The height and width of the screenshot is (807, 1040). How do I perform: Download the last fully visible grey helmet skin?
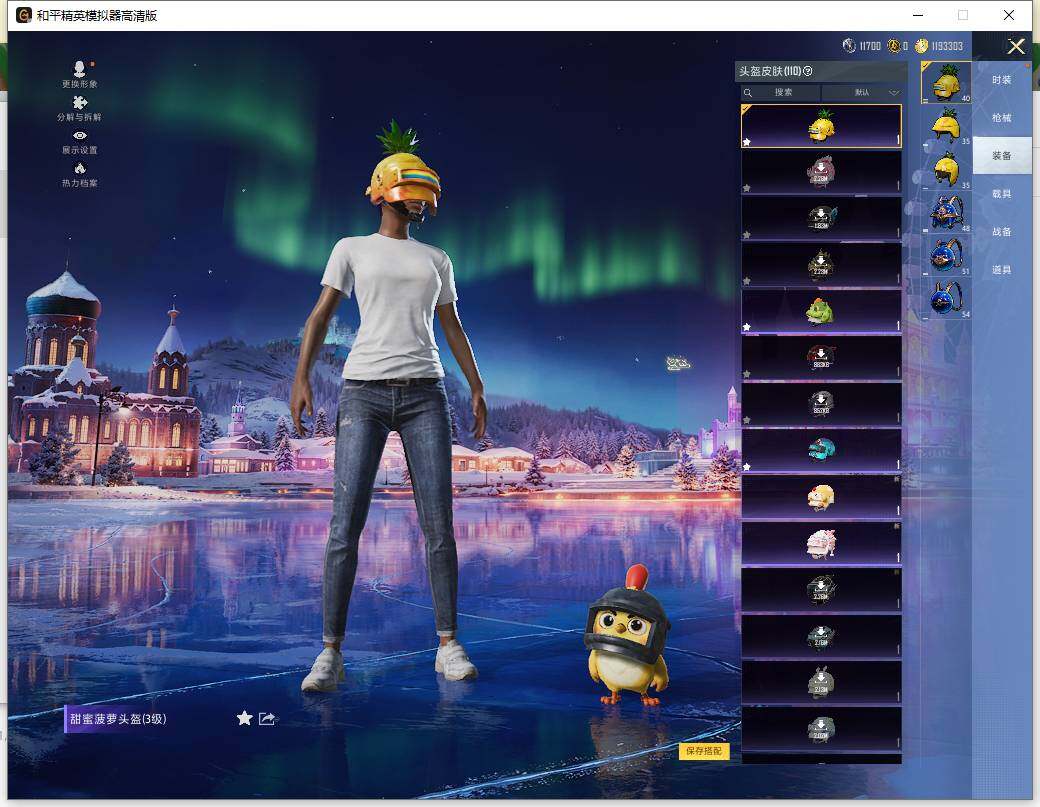tap(821, 729)
